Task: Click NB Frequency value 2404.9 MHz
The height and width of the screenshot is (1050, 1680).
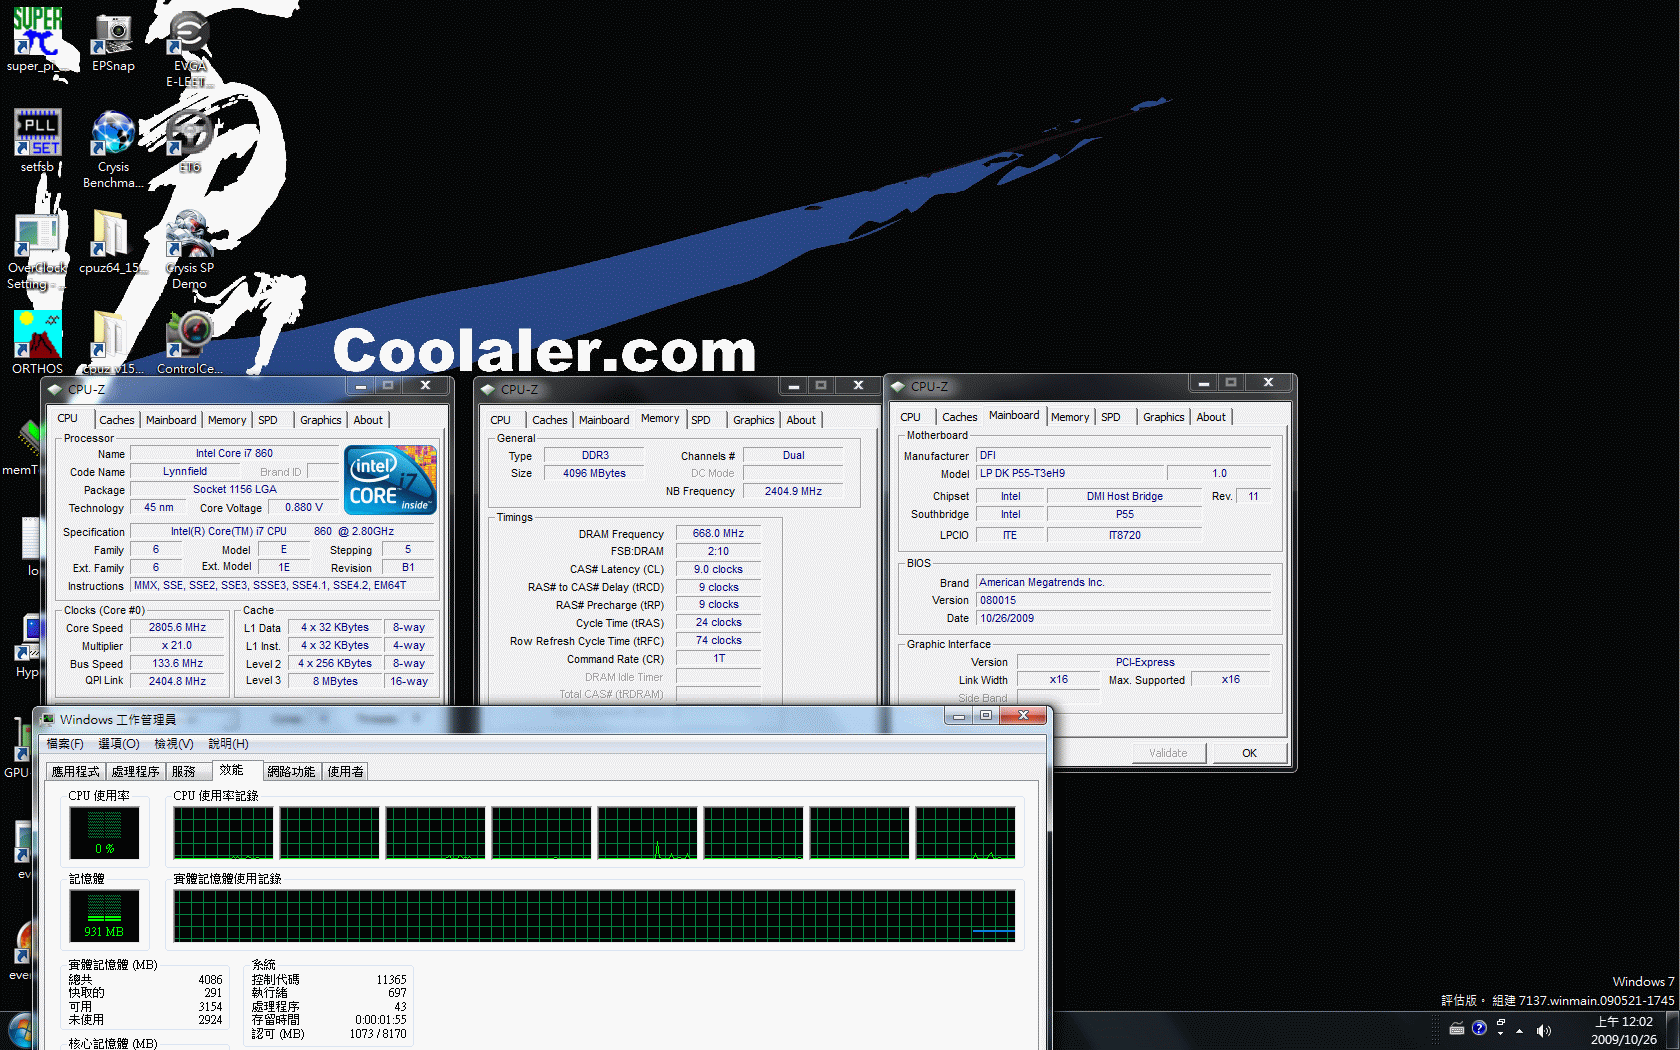Action: click(x=793, y=491)
